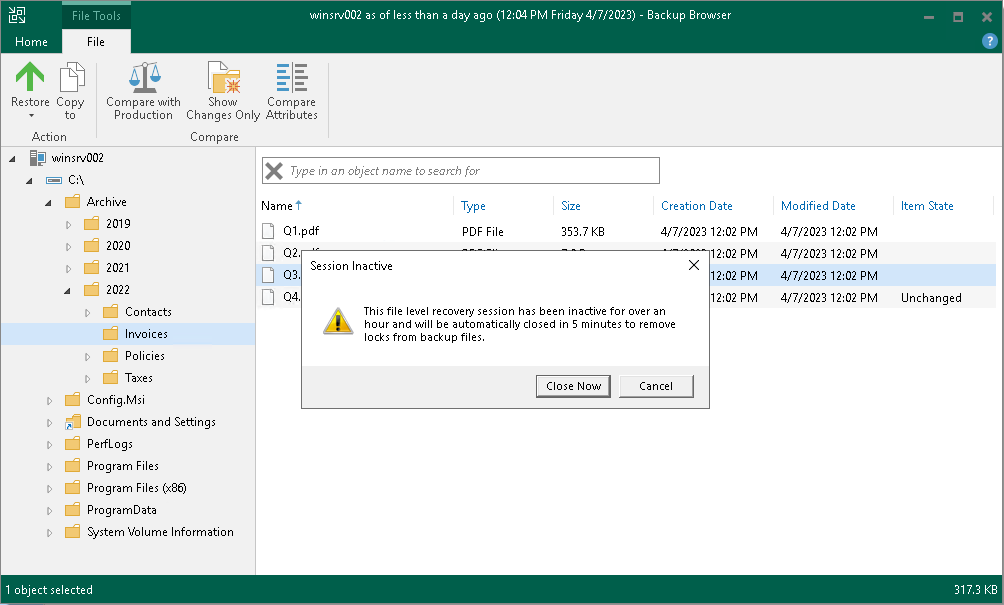Click the clear search X icon
This screenshot has width=1004, height=605.
273,170
